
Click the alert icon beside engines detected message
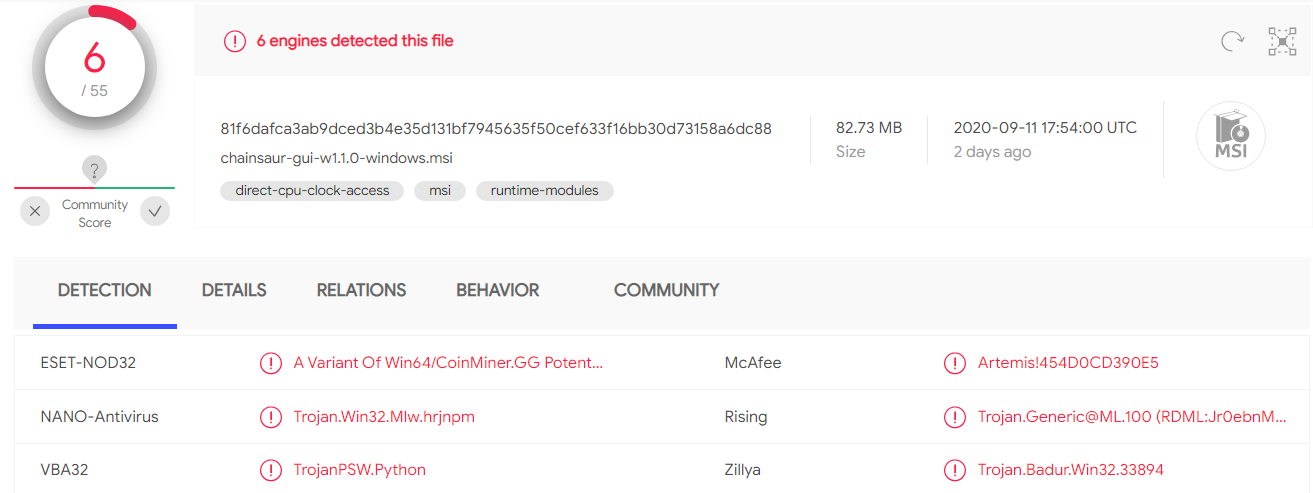pyautogui.click(x=234, y=41)
